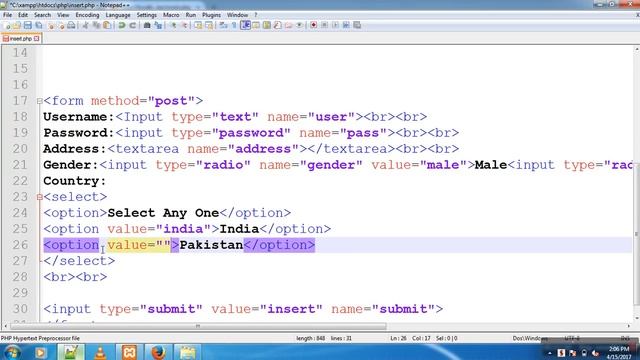
Task: Toggle Show All Characters icon
Action: pos(234,25)
